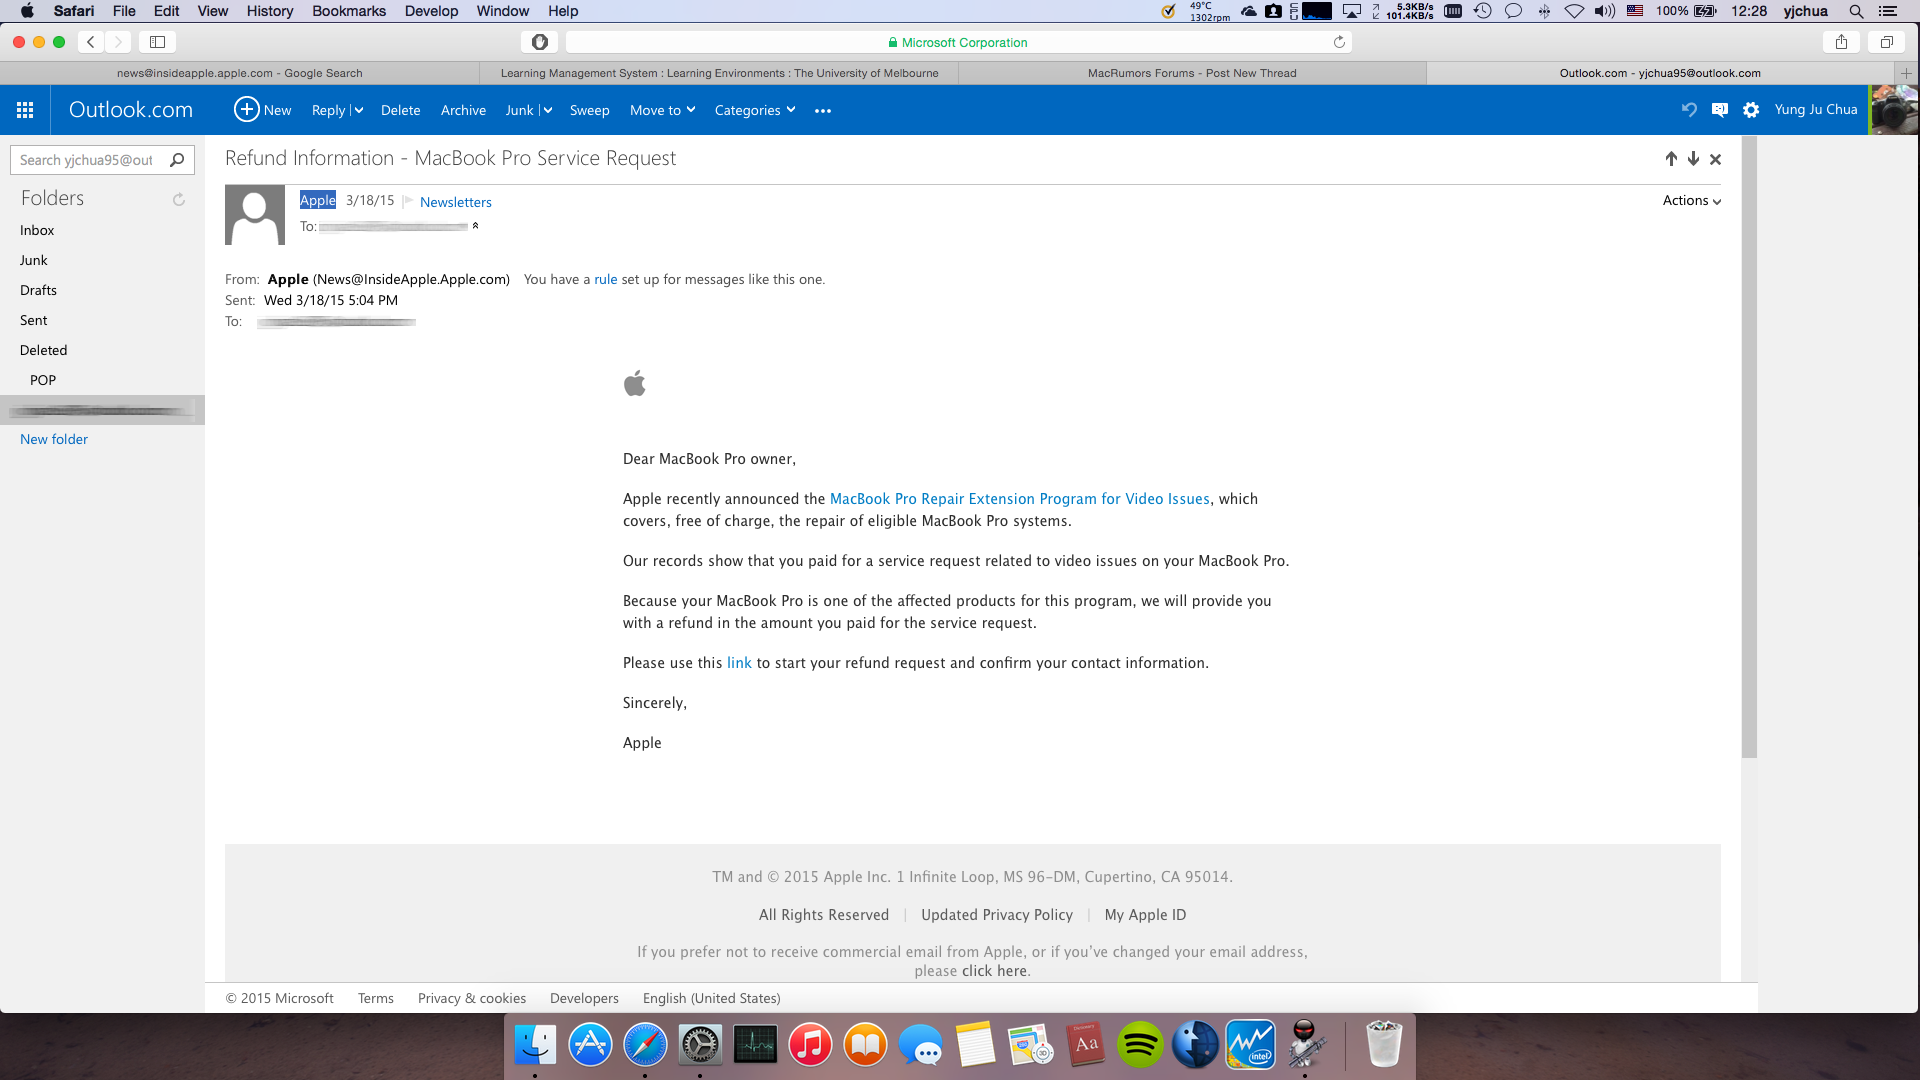Sweep messages from this sender

coord(589,110)
